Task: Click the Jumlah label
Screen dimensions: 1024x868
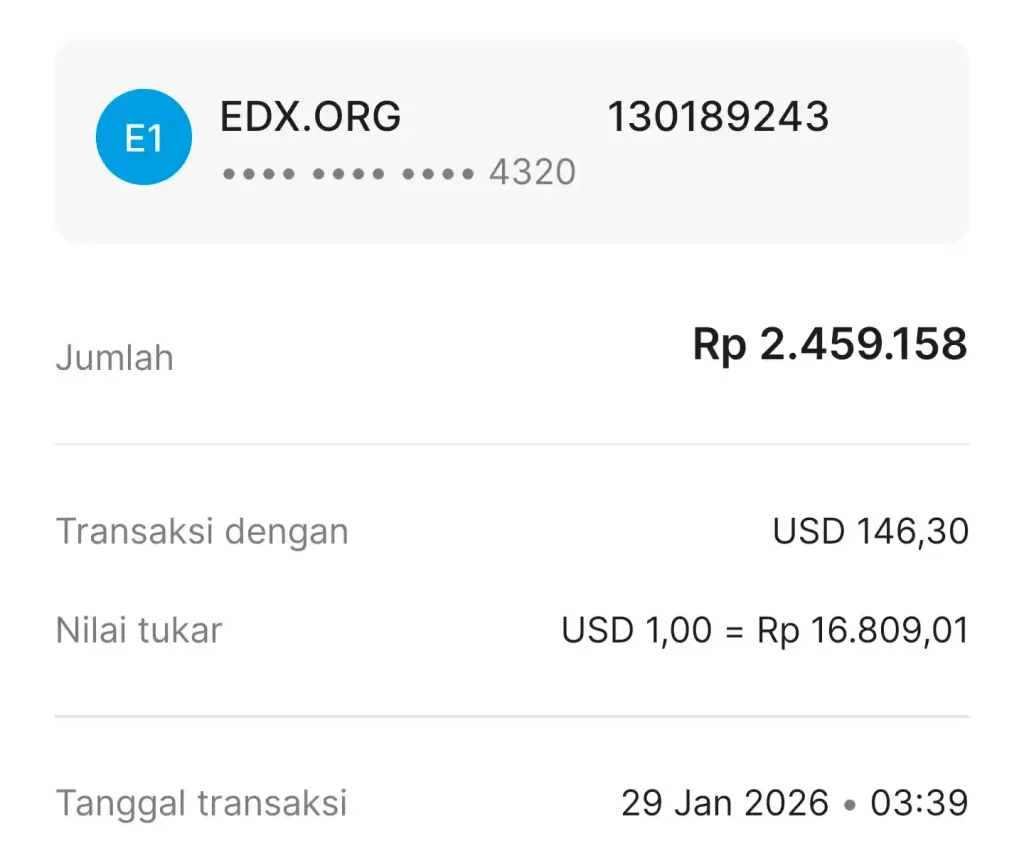Action: [x=114, y=358]
